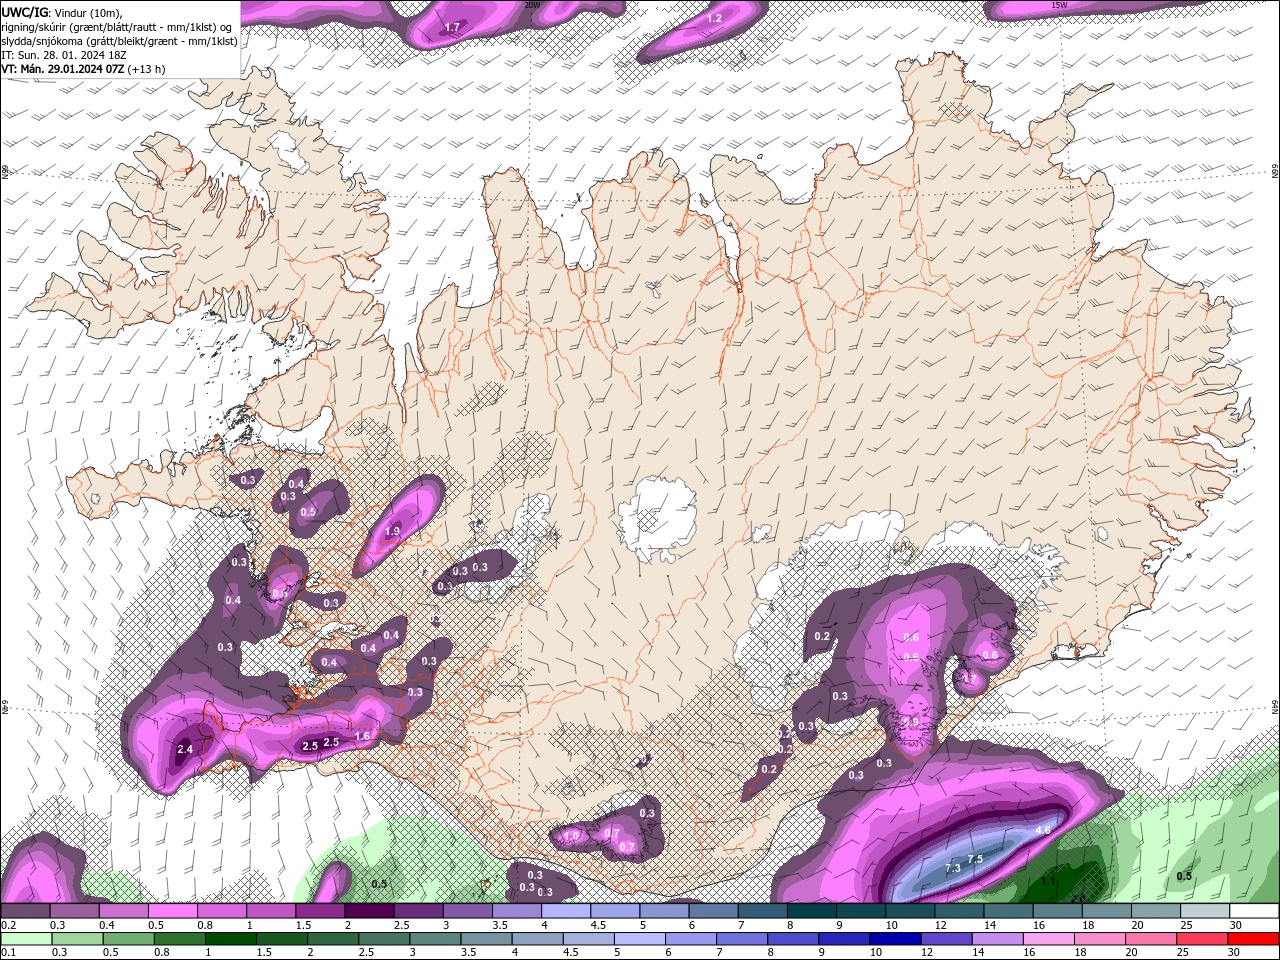Select the white snow-scale swatch labeled 30
1280x960 pixels.
(x=1254, y=911)
